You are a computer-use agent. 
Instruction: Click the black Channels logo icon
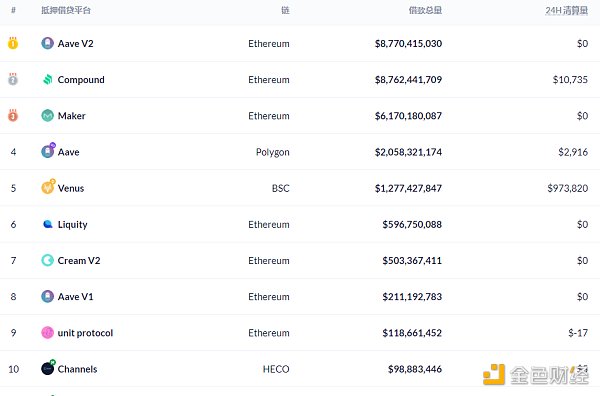(48, 368)
